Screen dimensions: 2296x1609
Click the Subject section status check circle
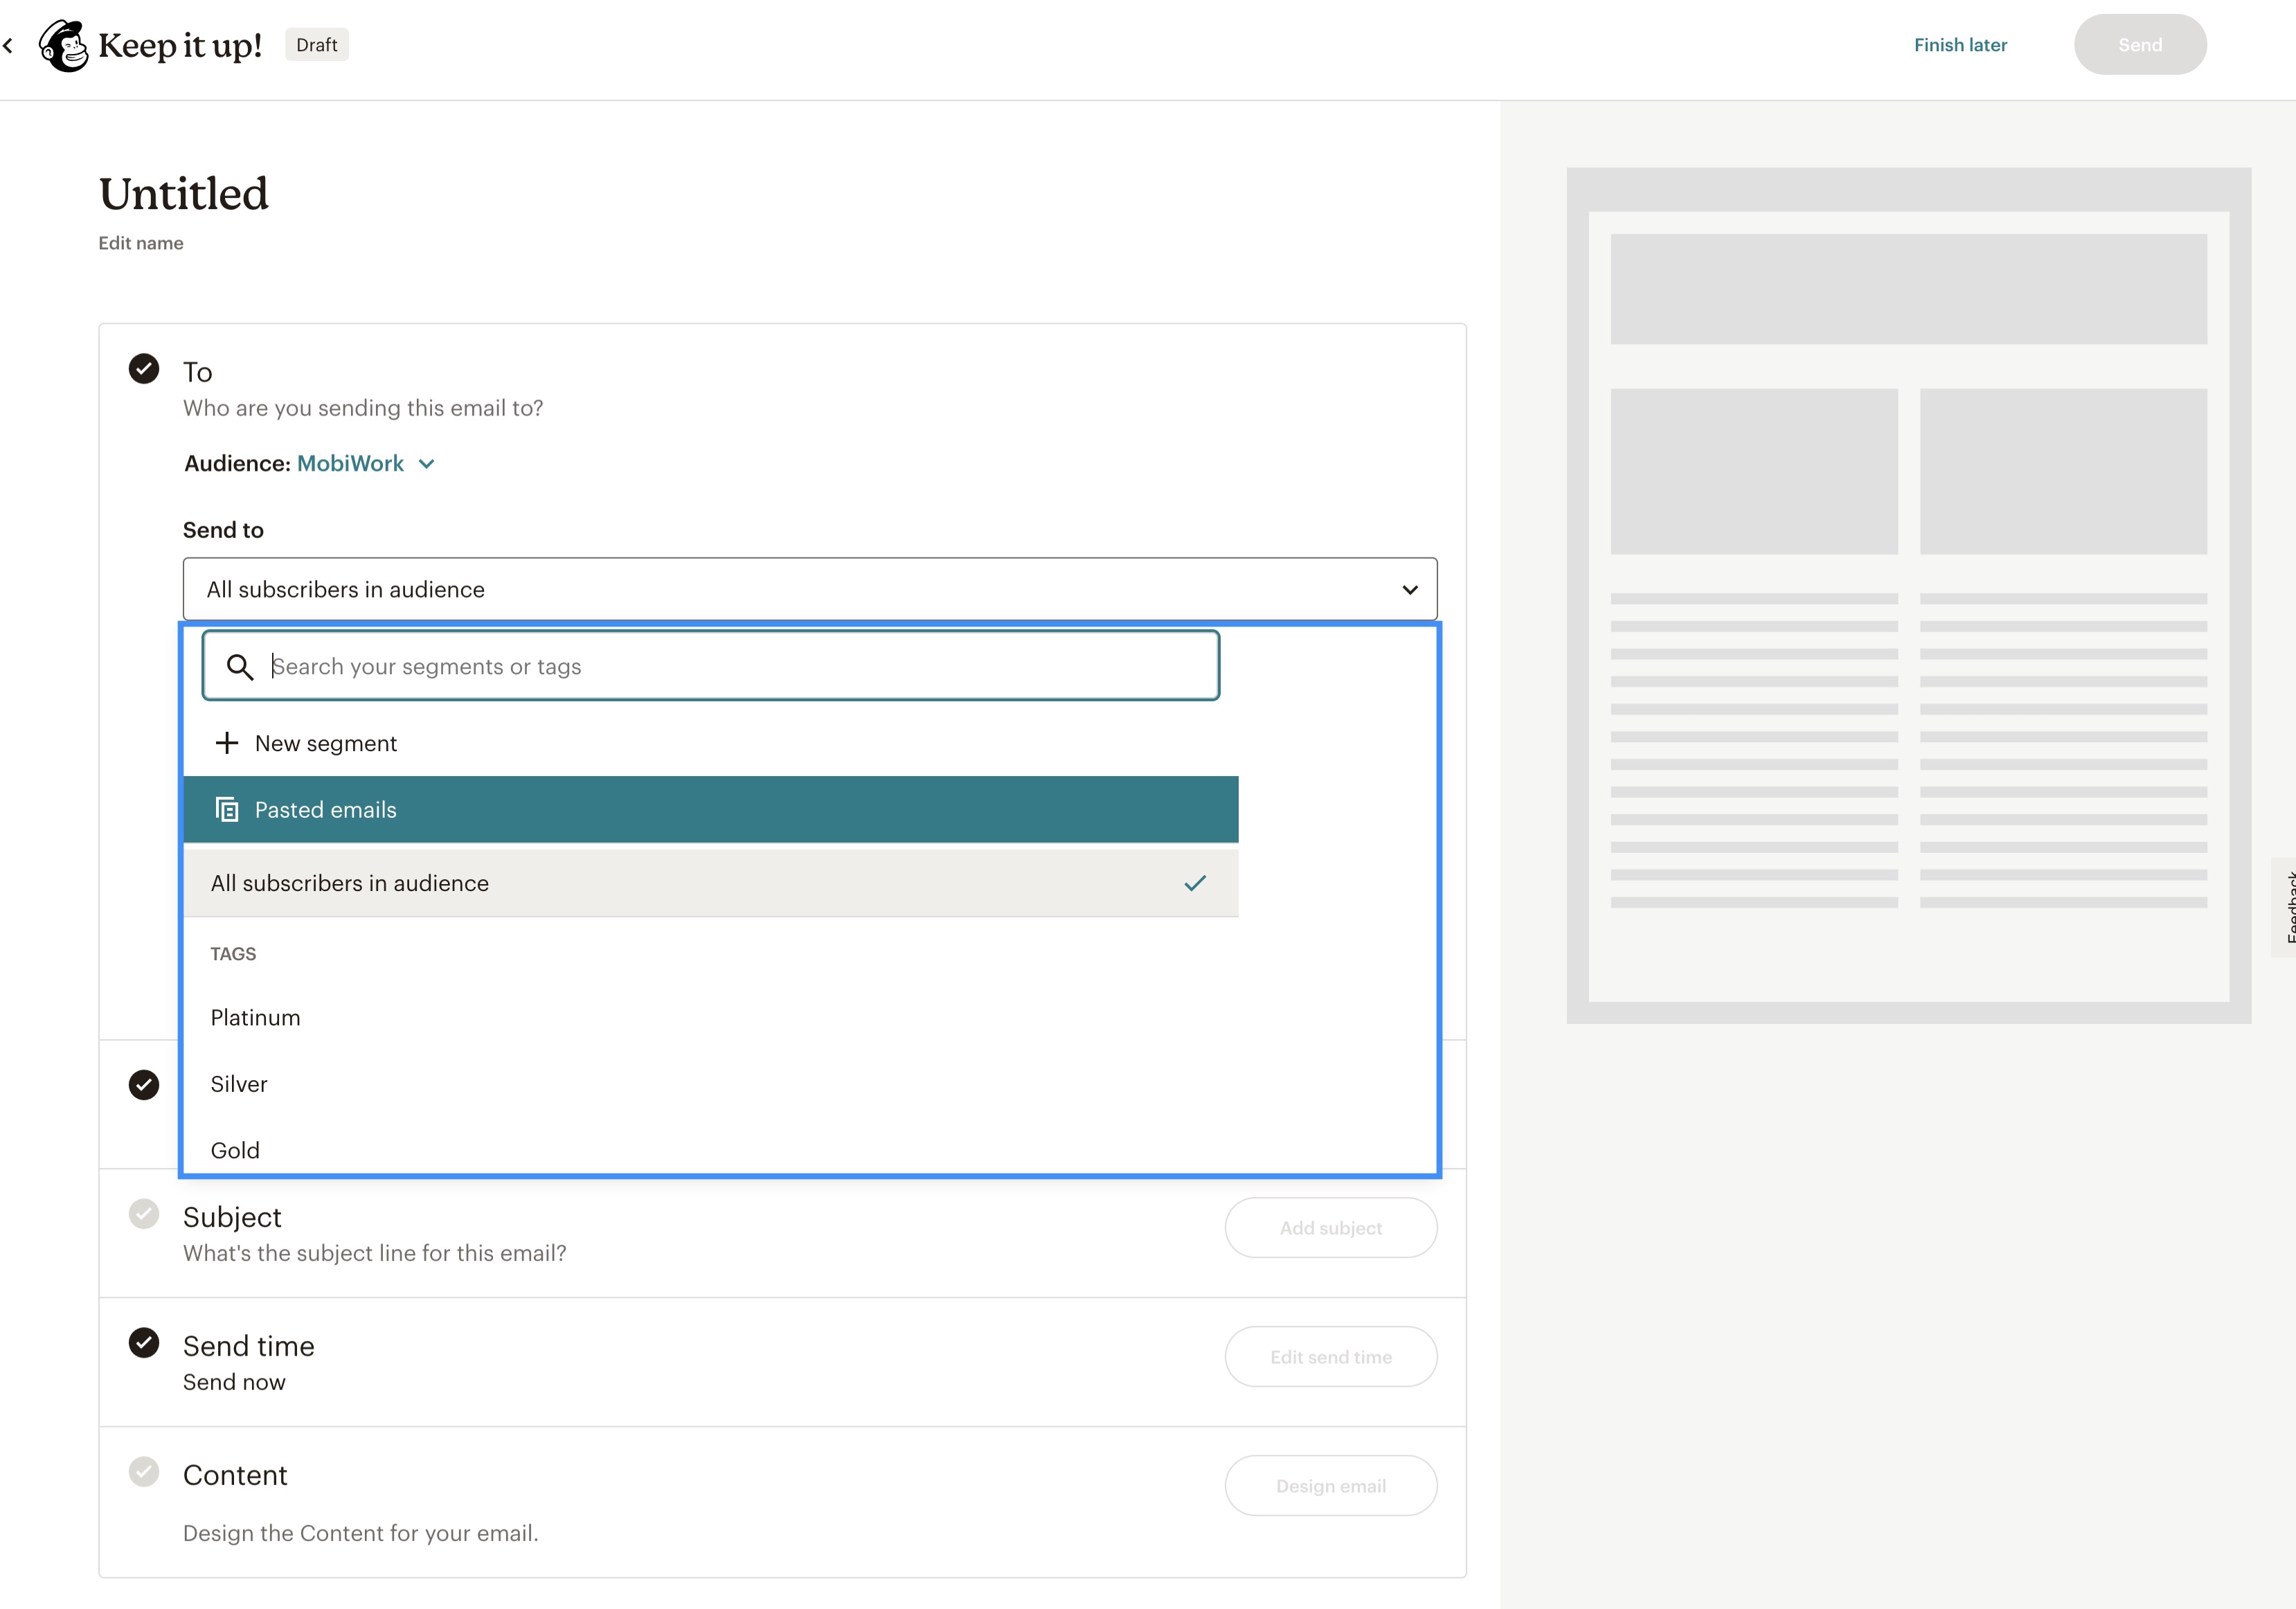144,1214
